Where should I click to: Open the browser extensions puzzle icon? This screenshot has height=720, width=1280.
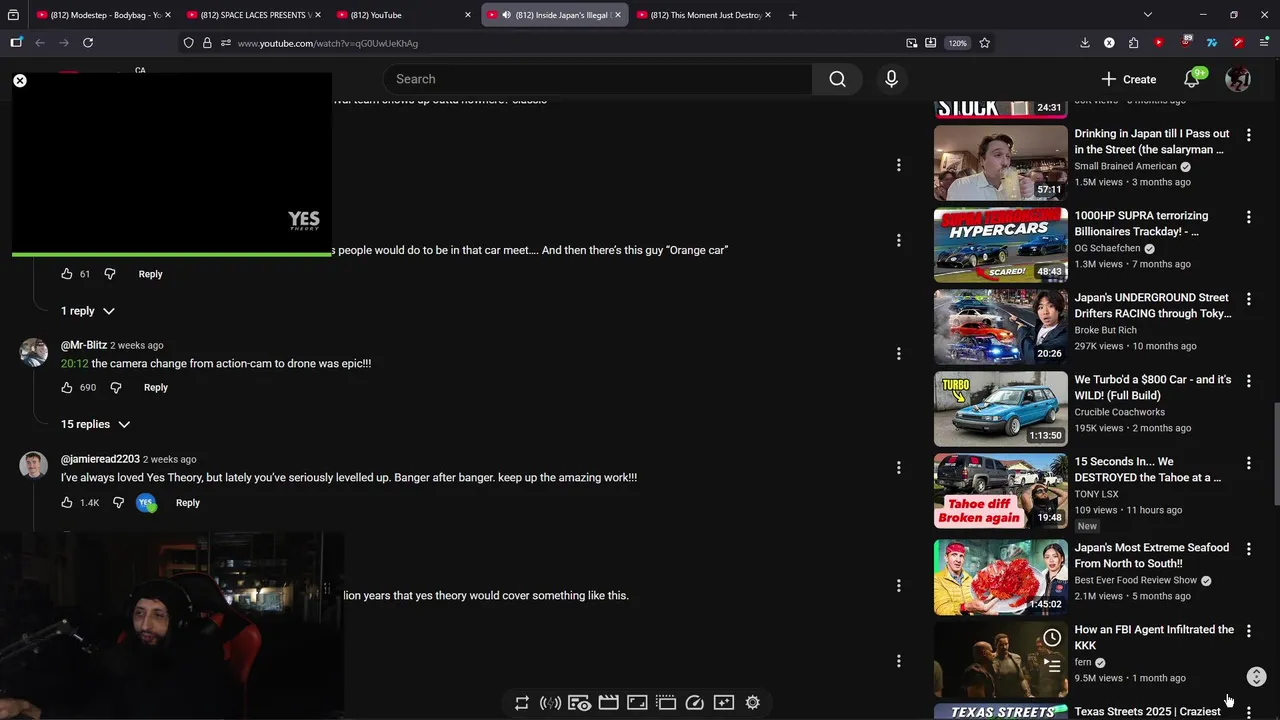point(1133,43)
